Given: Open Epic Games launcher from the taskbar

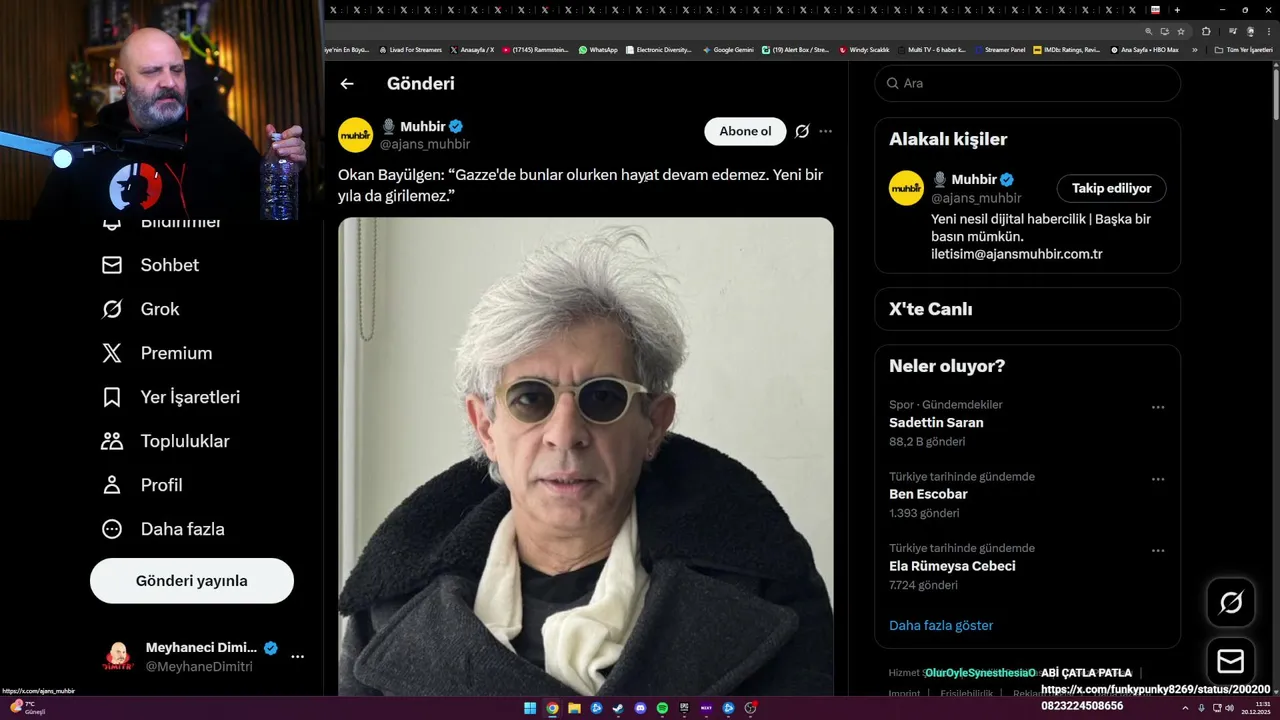Looking at the screenshot, I should point(684,708).
